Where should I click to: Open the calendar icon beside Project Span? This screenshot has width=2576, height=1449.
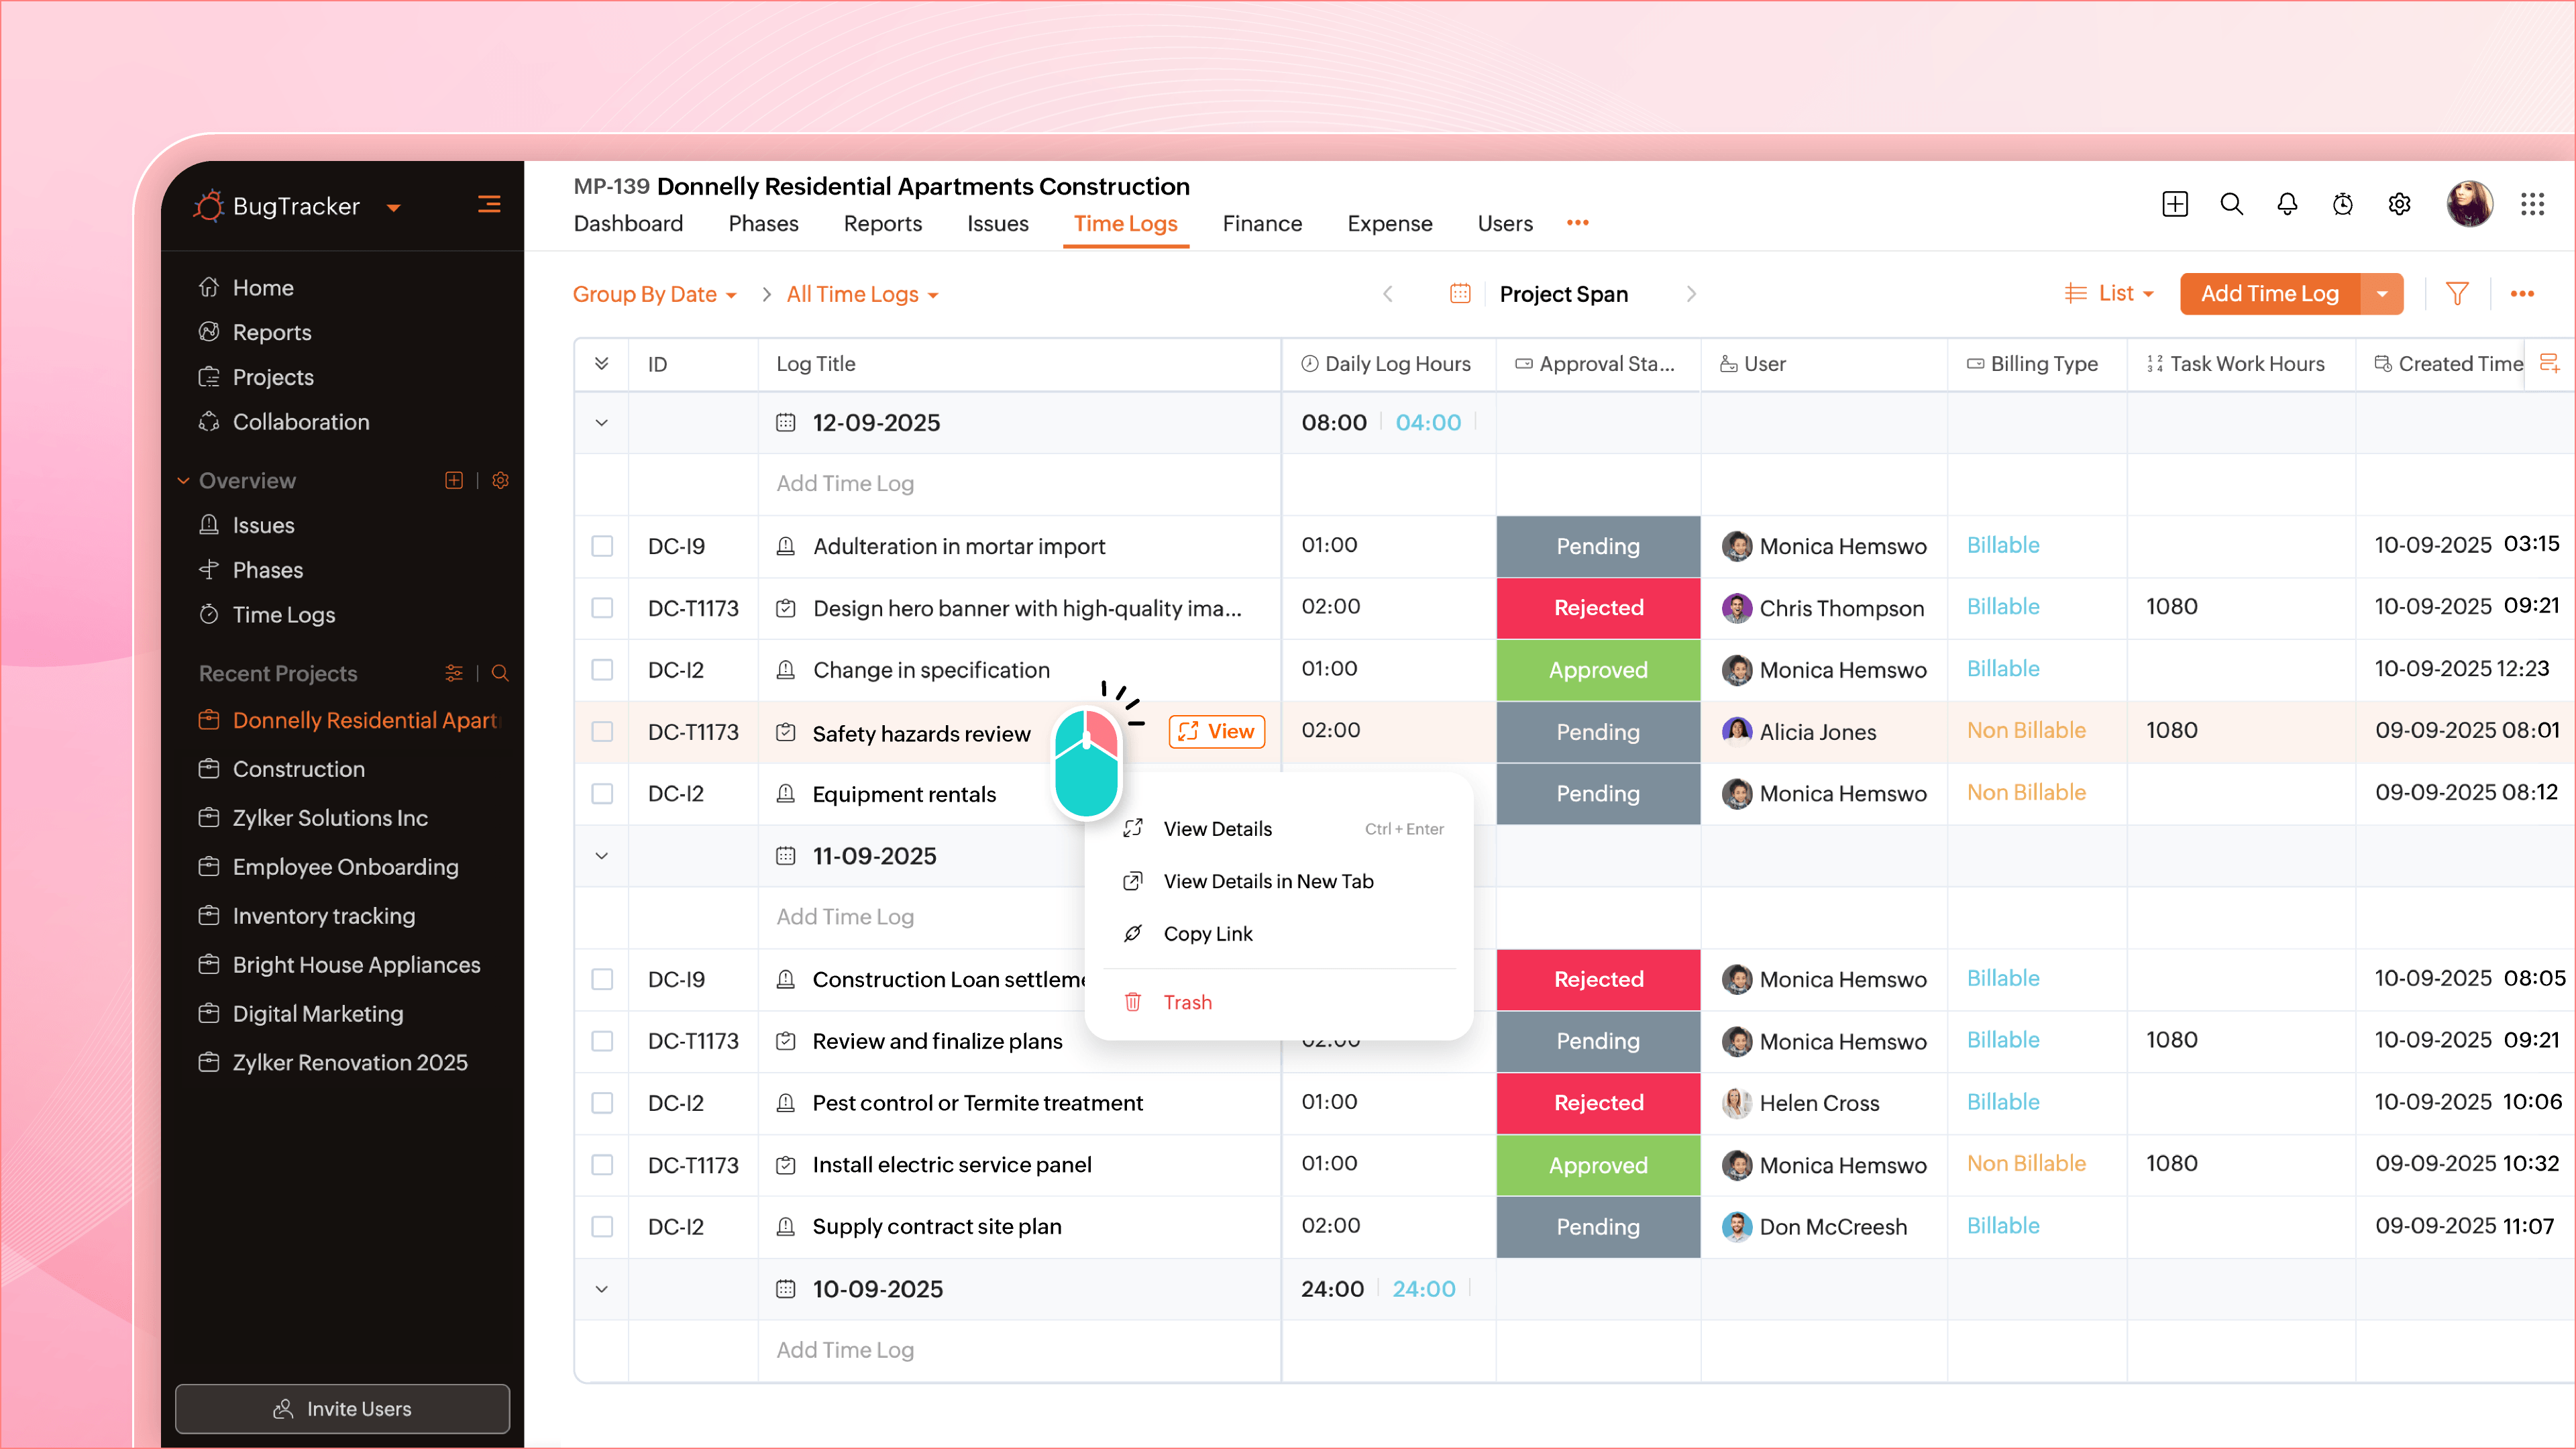(1460, 293)
